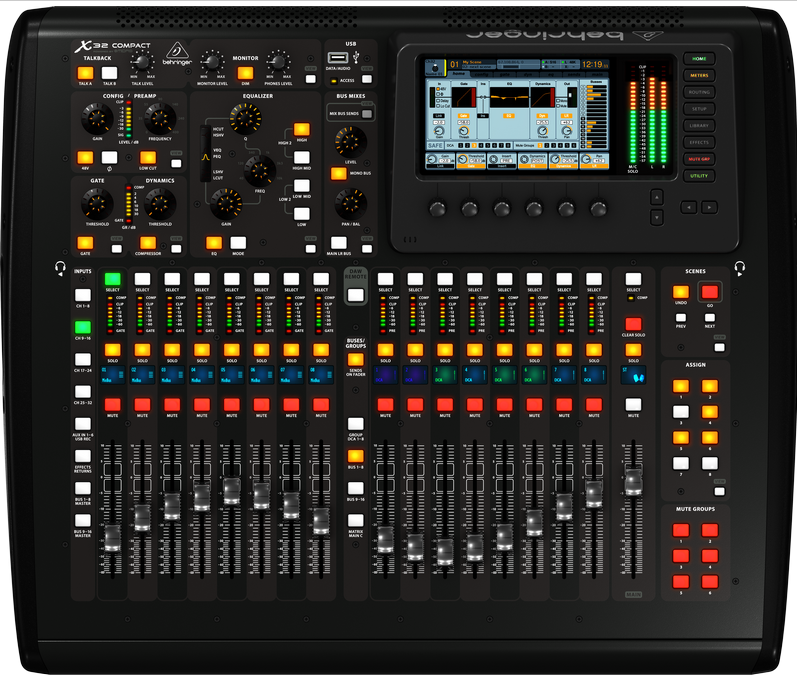The height and width of the screenshot is (675, 797).
Task: Click the red scenes GO button
Action: coord(710,292)
